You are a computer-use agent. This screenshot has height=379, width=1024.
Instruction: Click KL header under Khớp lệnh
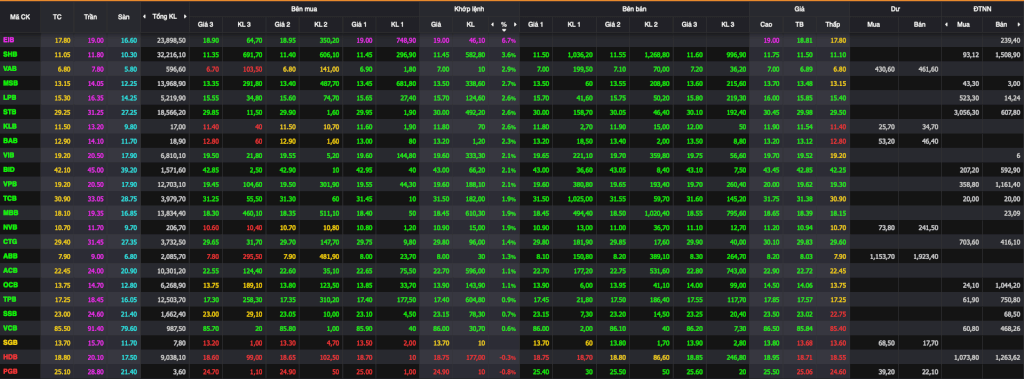pyautogui.click(x=470, y=25)
